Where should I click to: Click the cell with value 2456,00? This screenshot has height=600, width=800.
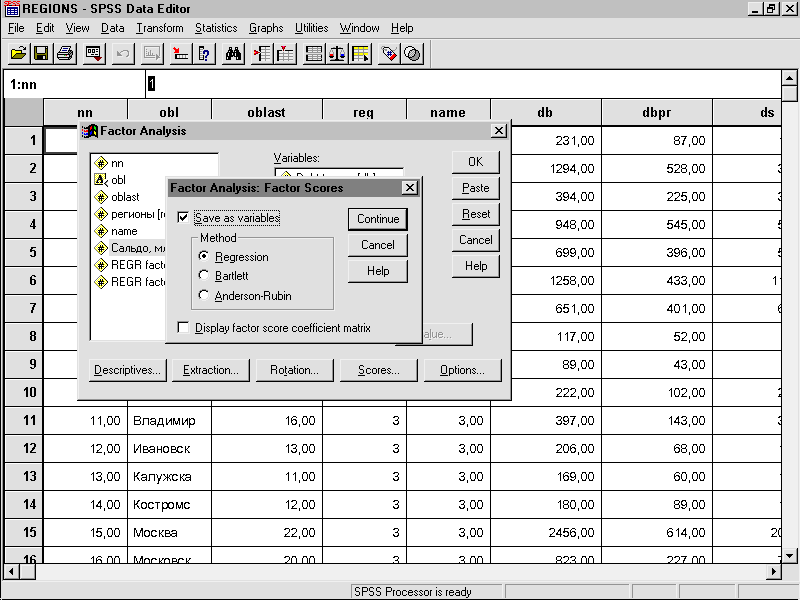(546, 533)
